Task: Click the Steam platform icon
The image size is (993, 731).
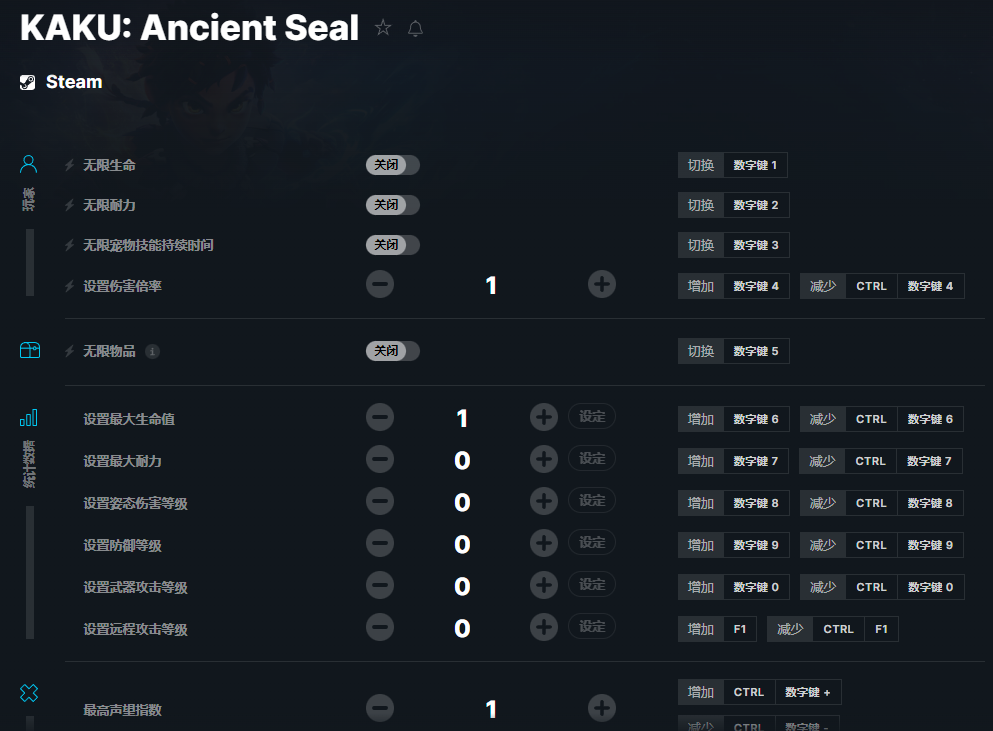Action: 27,82
